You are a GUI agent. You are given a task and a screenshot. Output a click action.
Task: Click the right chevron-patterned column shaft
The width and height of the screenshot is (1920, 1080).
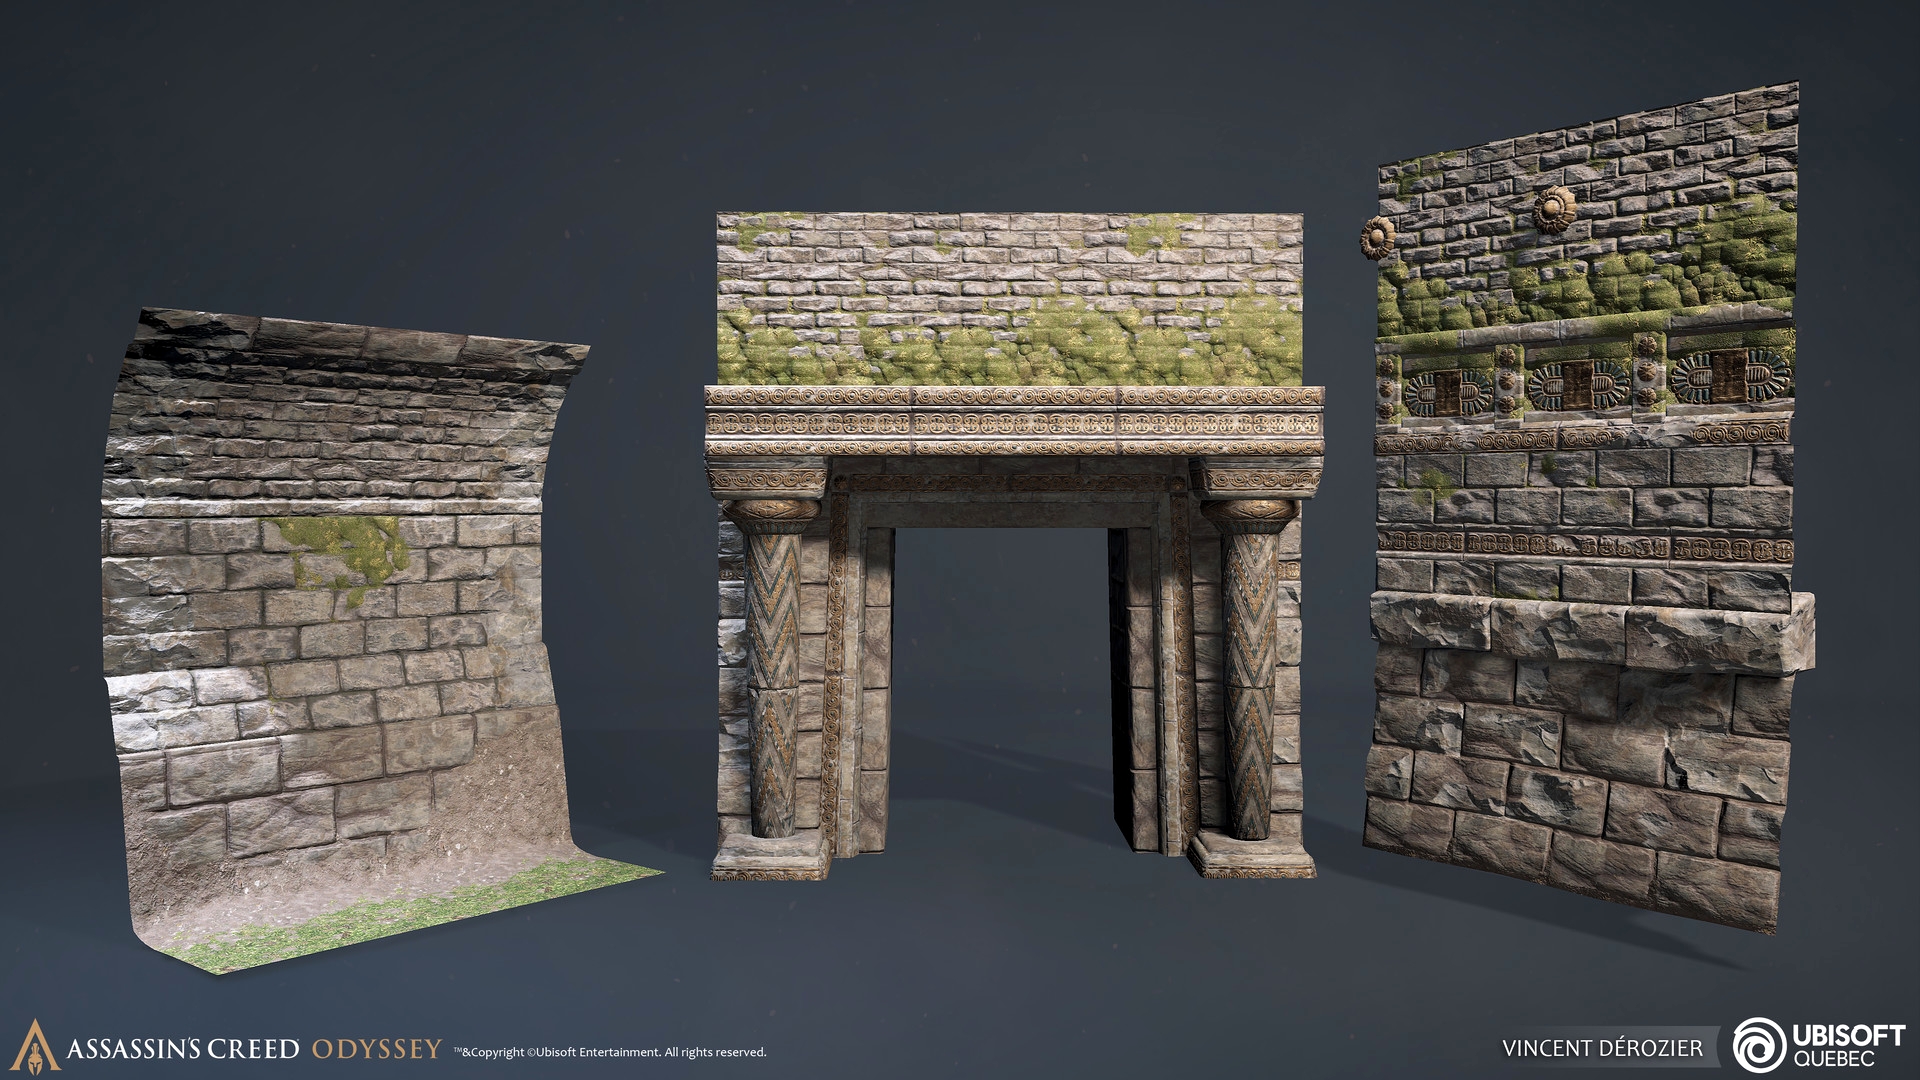pos(1250,680)
